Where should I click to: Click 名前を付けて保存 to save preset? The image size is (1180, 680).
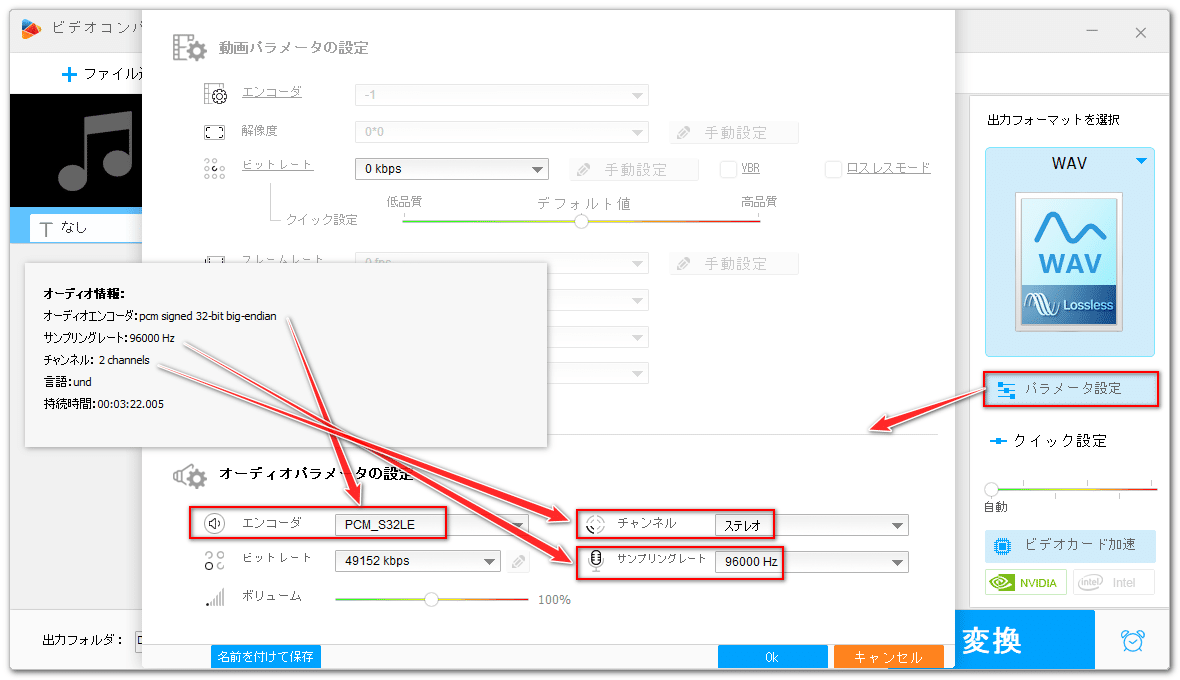point(265,657)
